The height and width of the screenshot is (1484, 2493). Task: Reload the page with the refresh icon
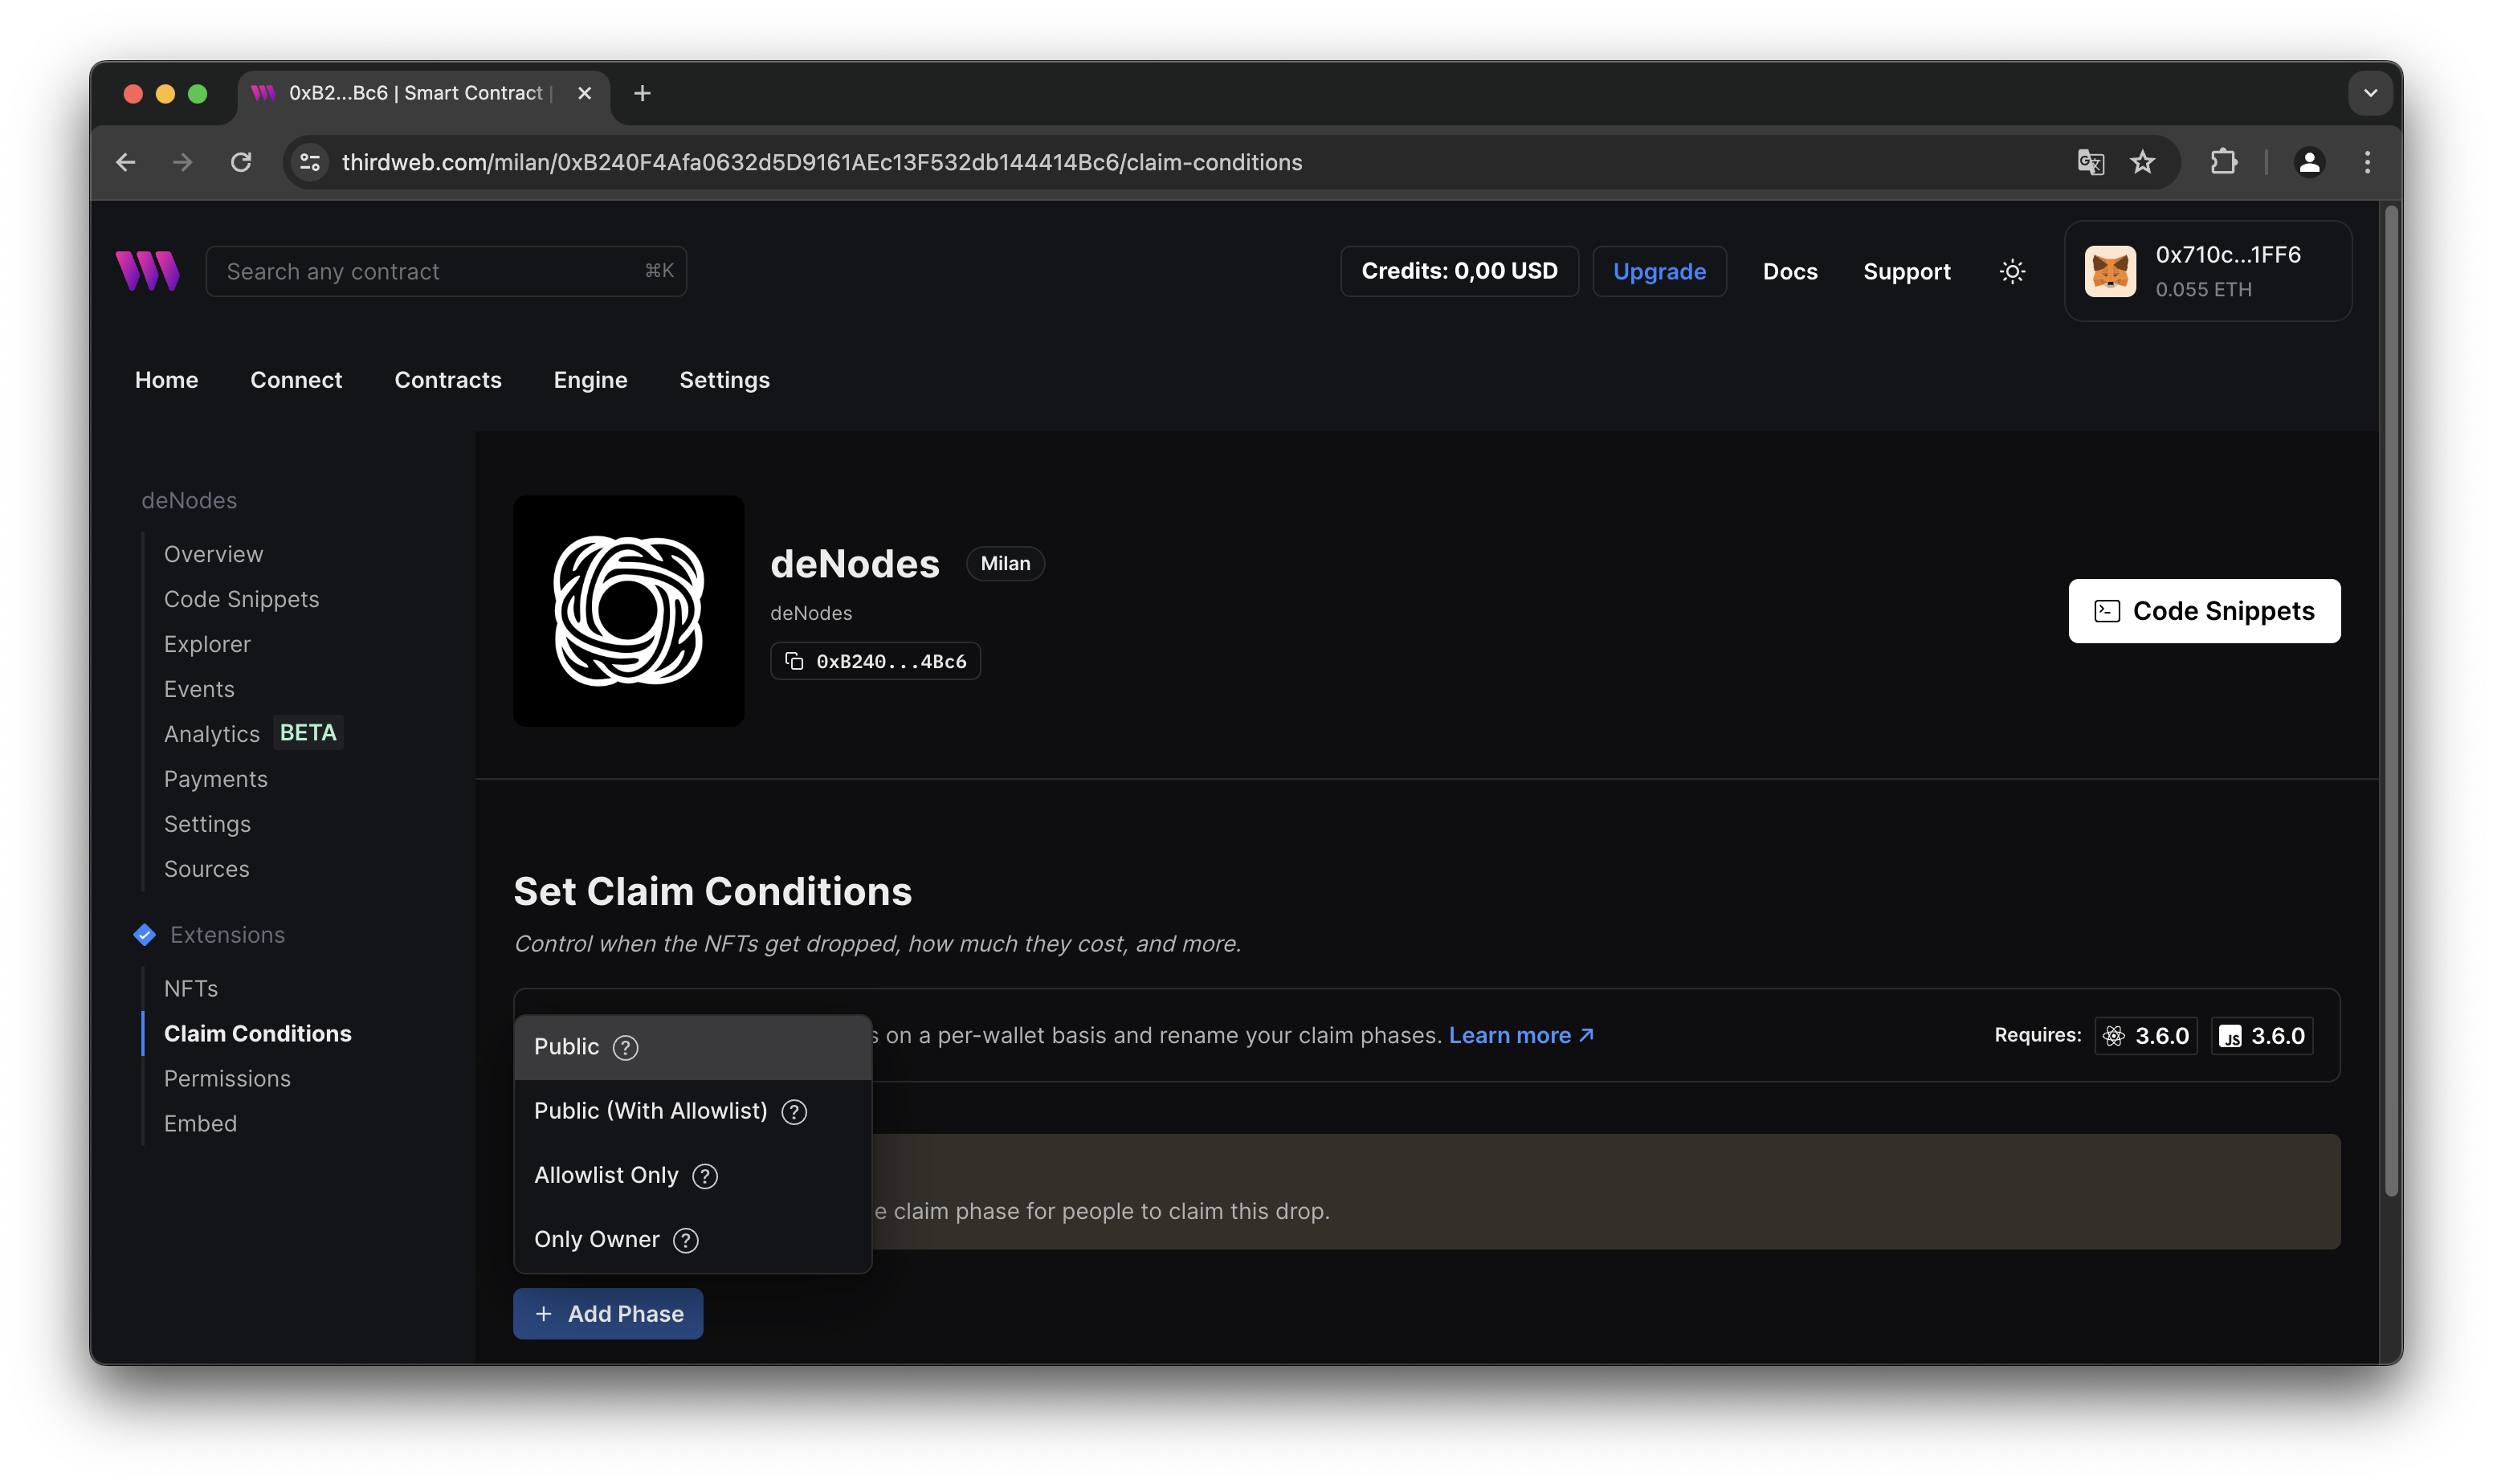point(241,162)
